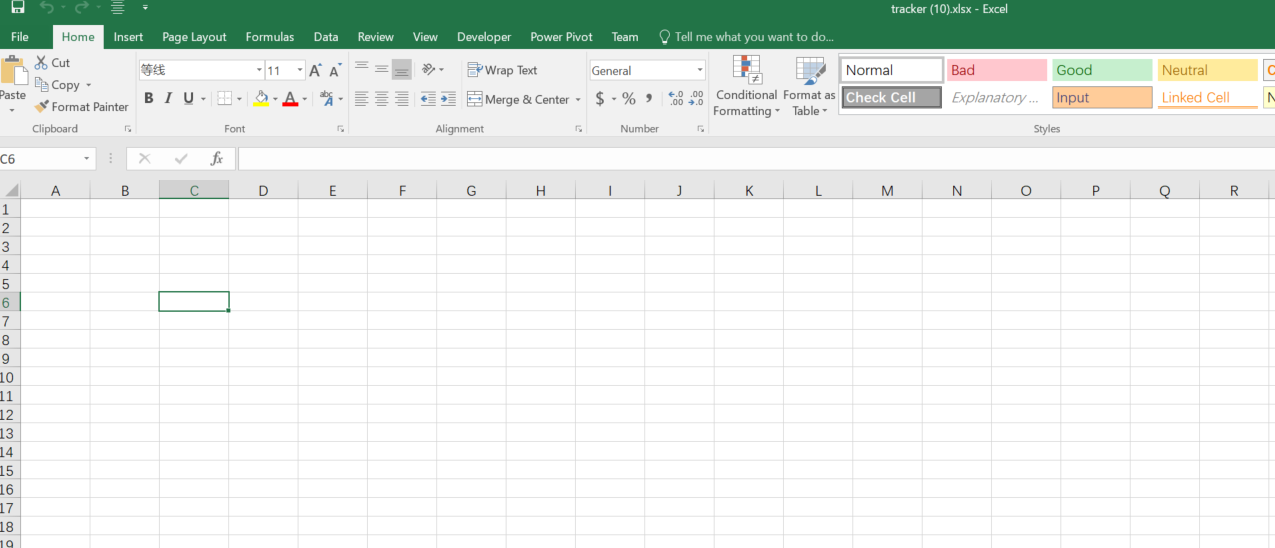
Task: Click inside the formula bar
Action: 755,158
